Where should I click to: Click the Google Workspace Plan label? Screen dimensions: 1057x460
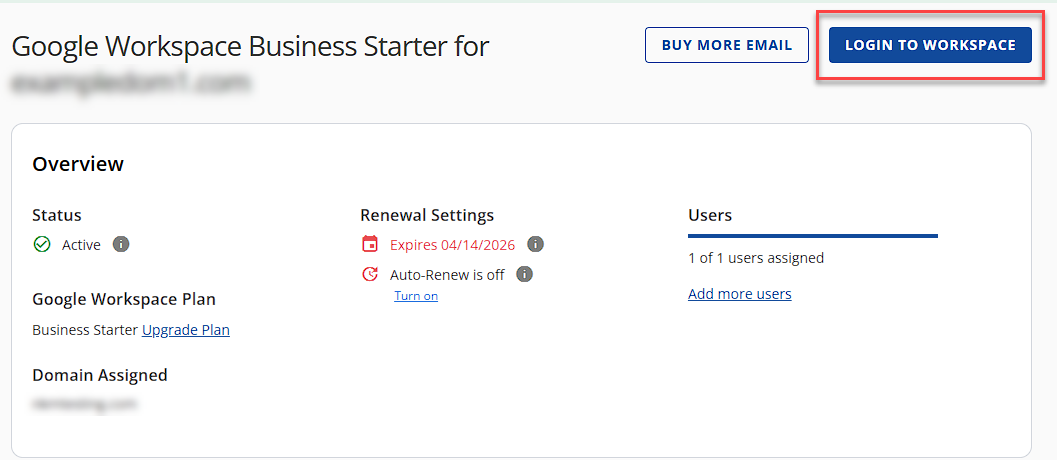coord(124,299)
